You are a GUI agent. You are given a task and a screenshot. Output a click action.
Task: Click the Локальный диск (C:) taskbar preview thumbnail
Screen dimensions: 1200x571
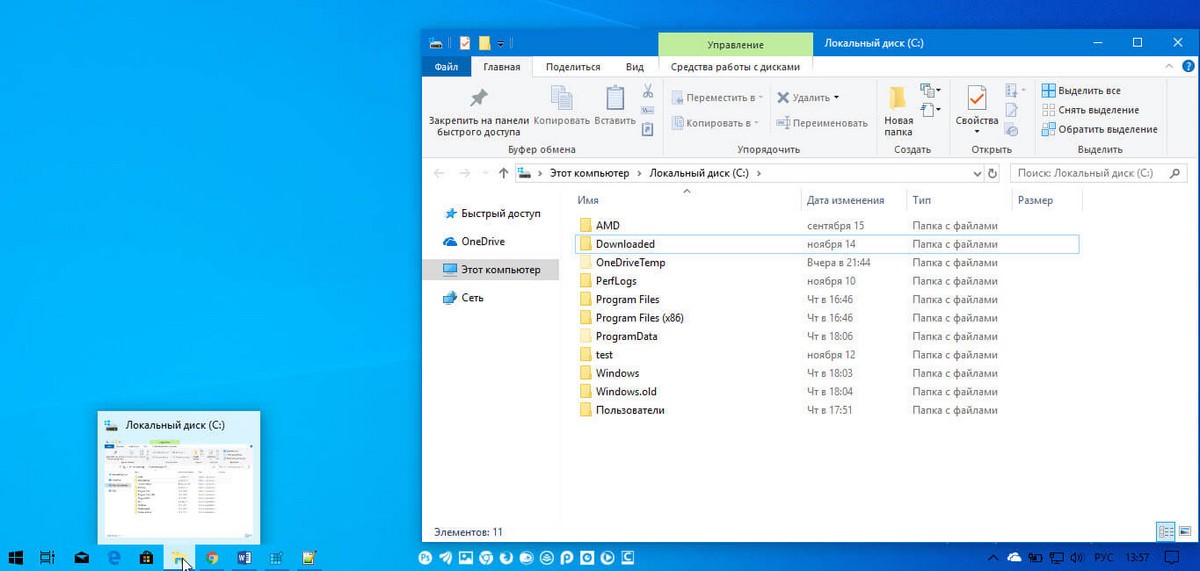tap(179, 477)
